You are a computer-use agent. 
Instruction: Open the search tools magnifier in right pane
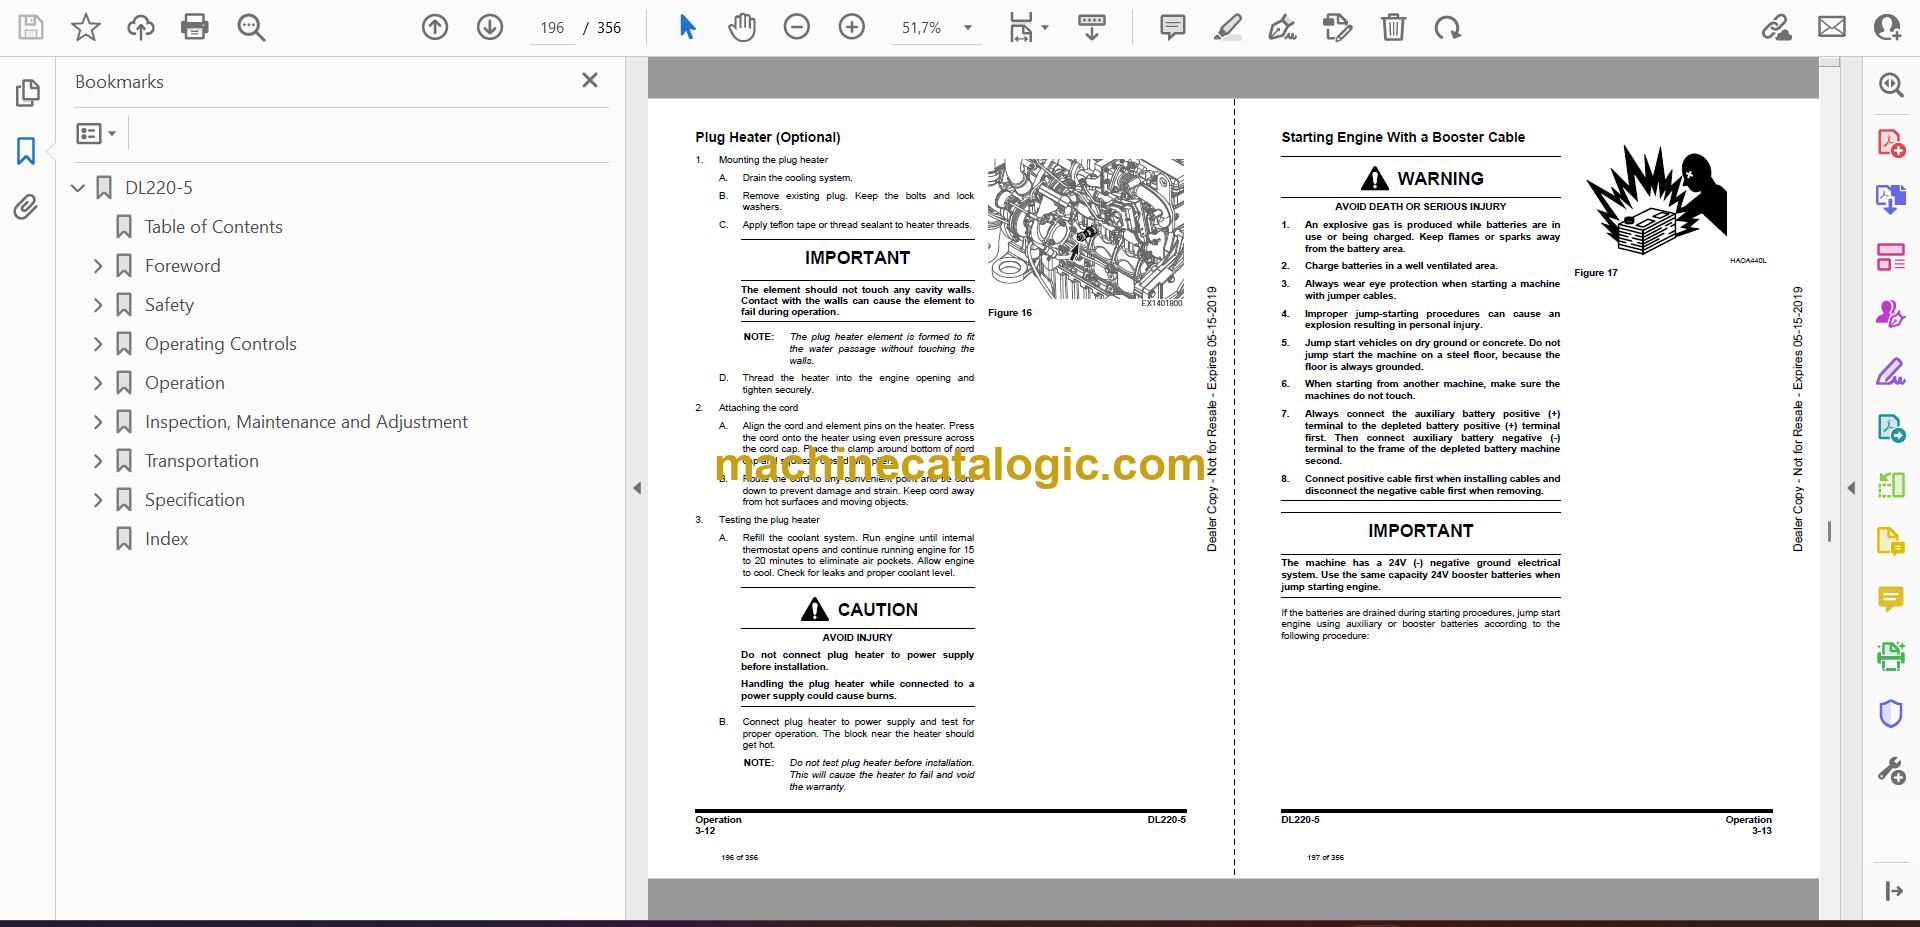(1891, 85)
